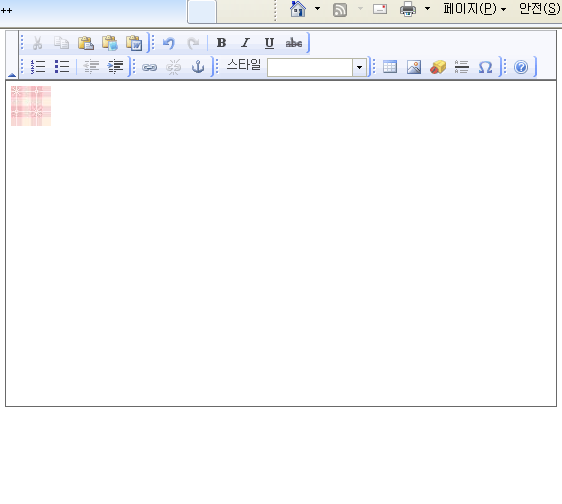The image size is (562, 504).
Task: Click Paste as plain text icon
Action: point(110,43)
